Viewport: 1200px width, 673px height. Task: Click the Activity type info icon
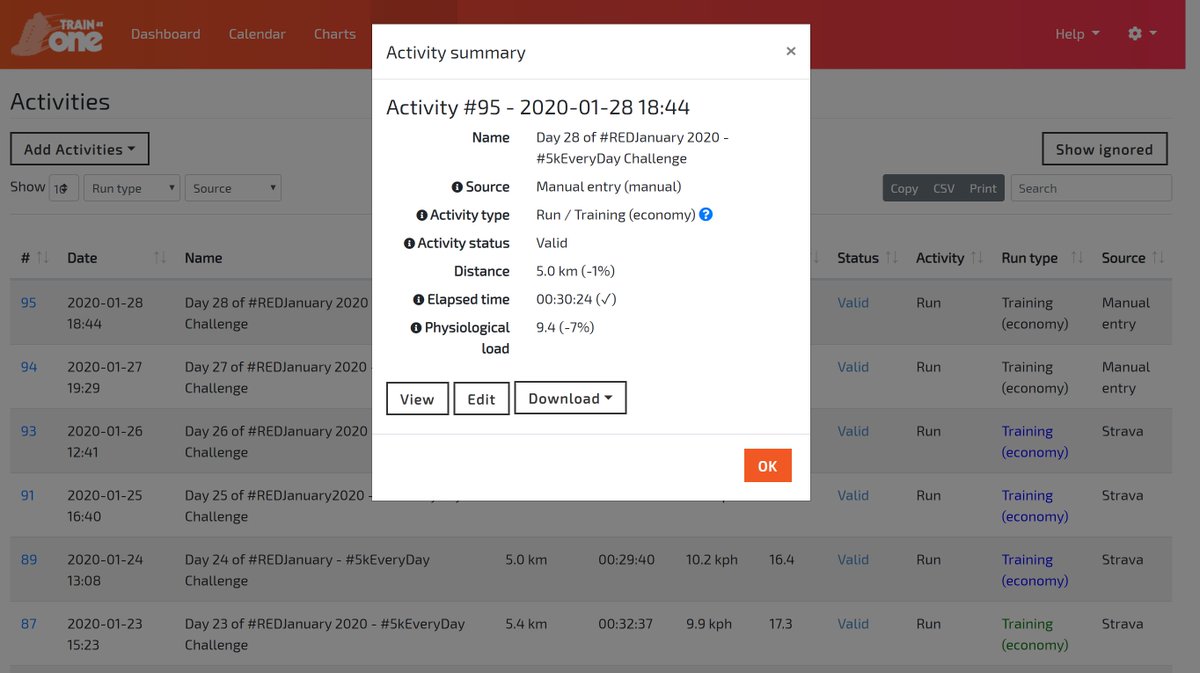click(421, 215)
